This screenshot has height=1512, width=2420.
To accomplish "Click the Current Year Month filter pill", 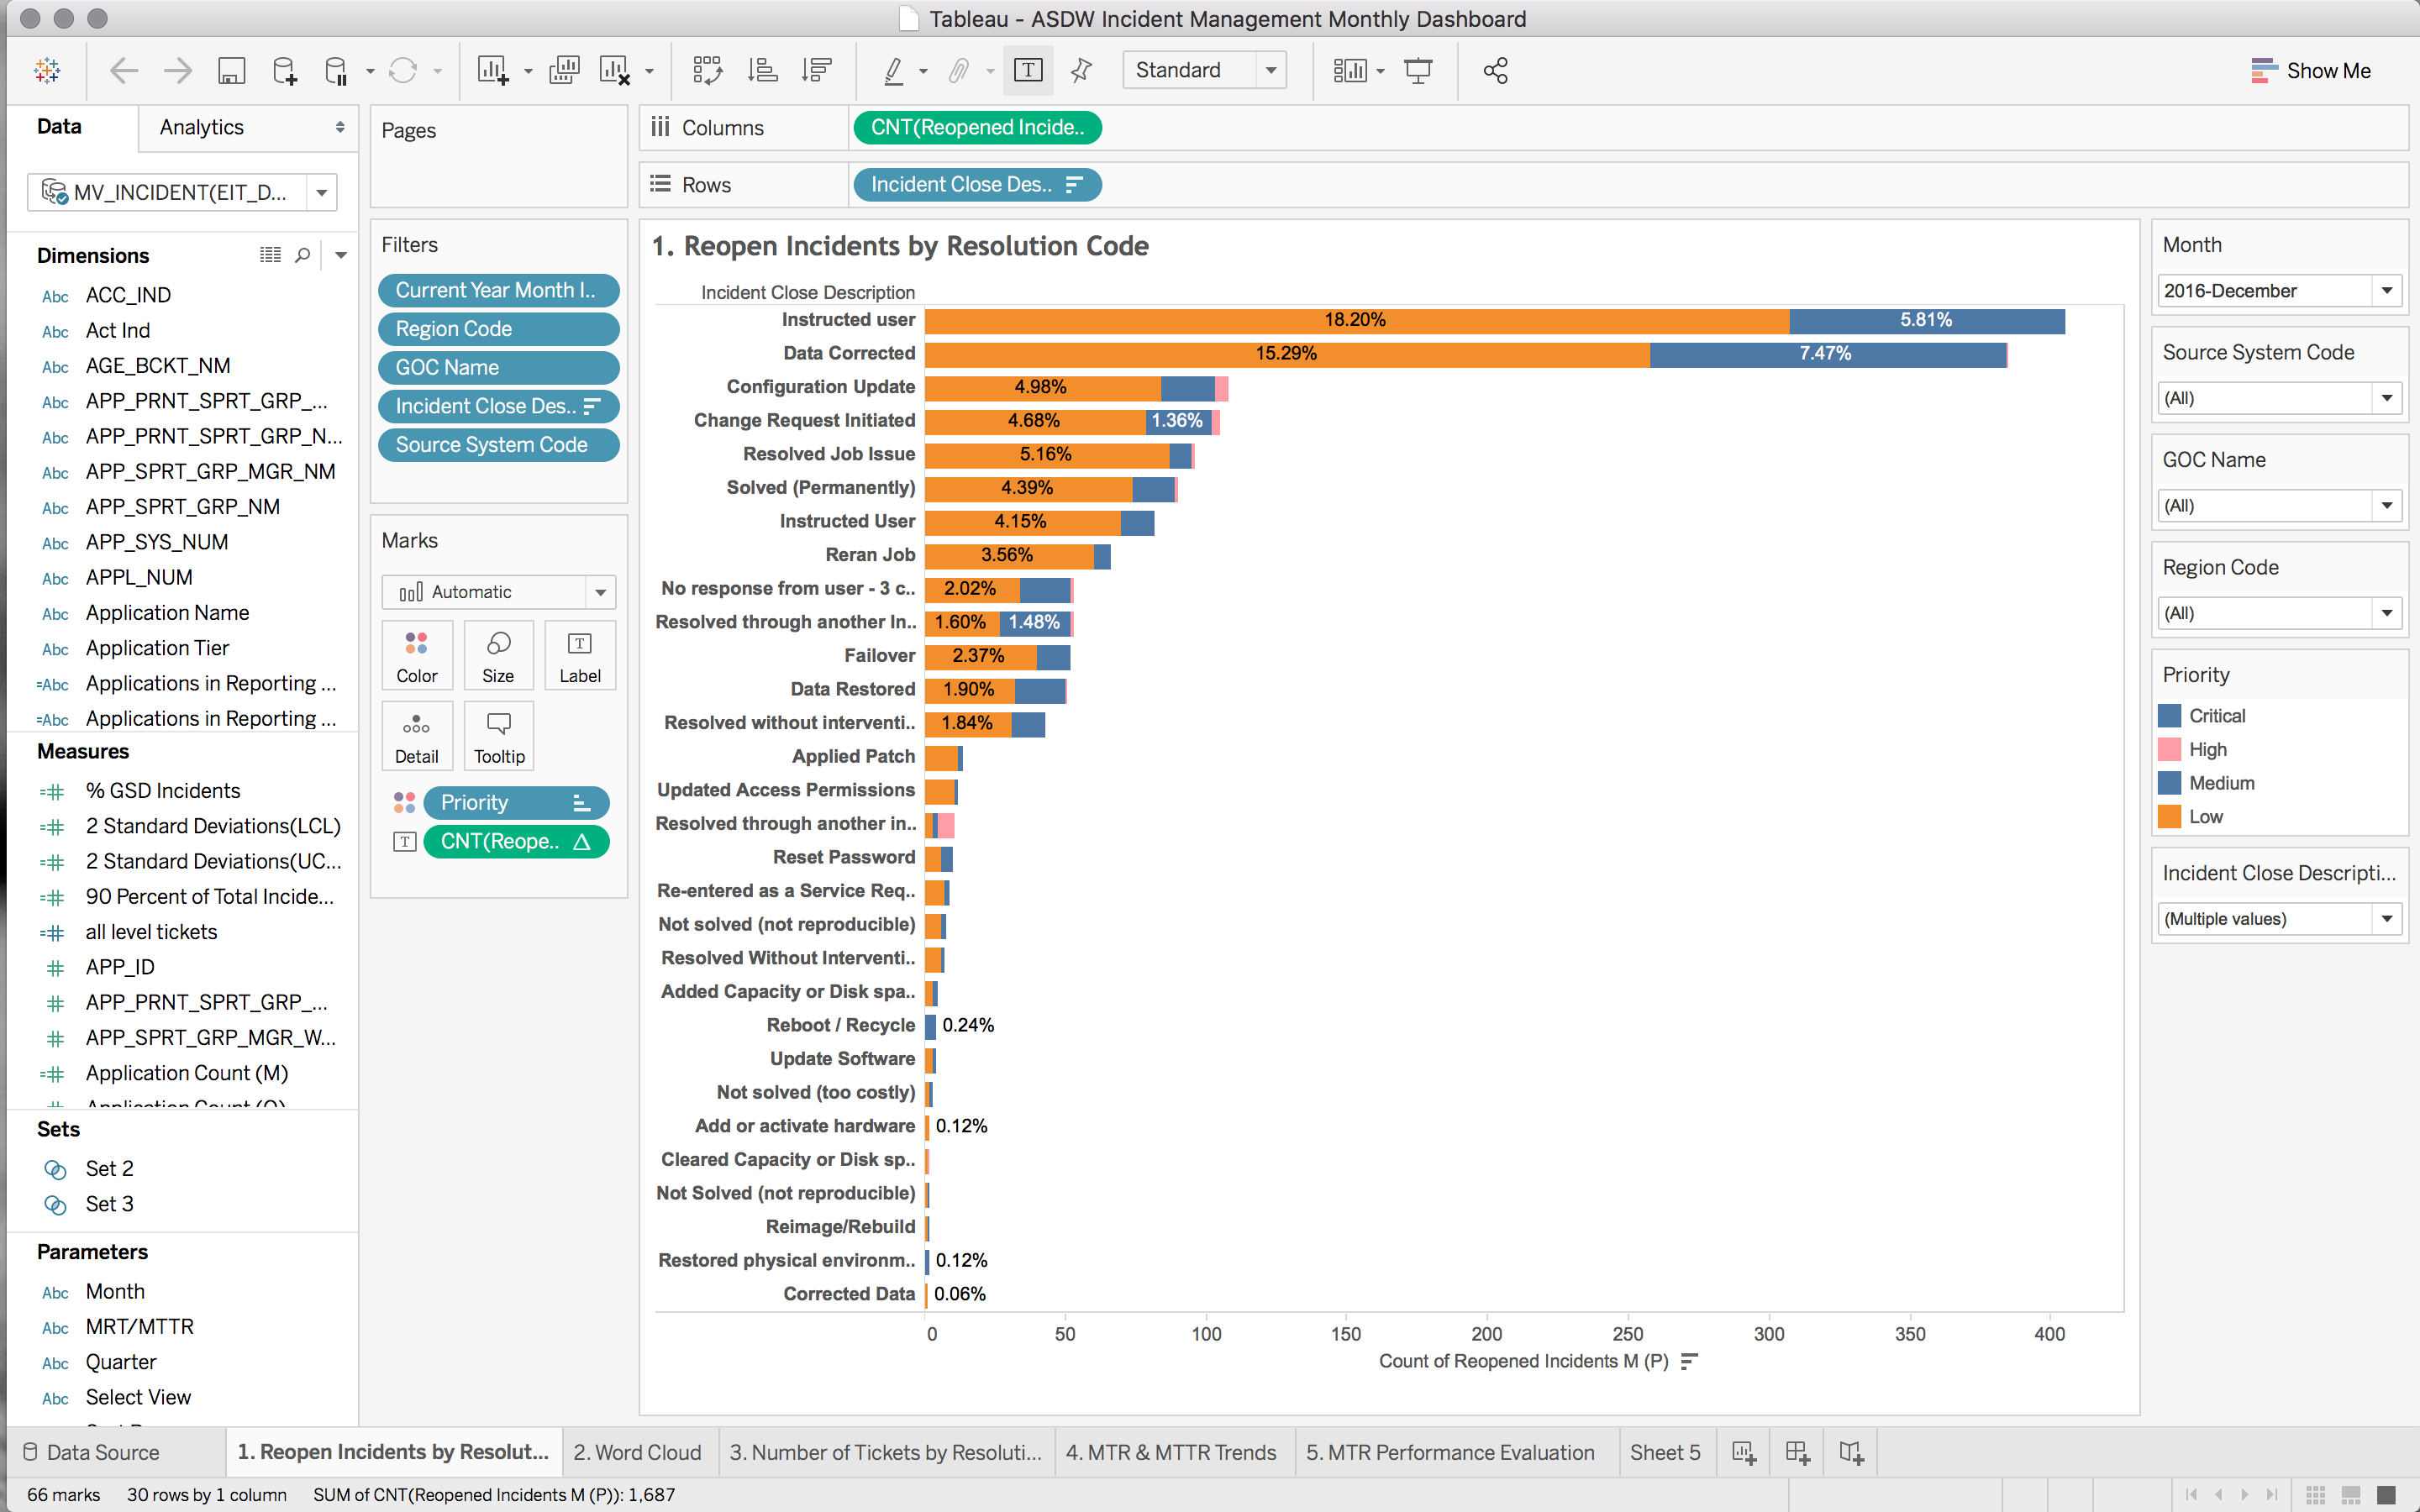I will [498, 290].
